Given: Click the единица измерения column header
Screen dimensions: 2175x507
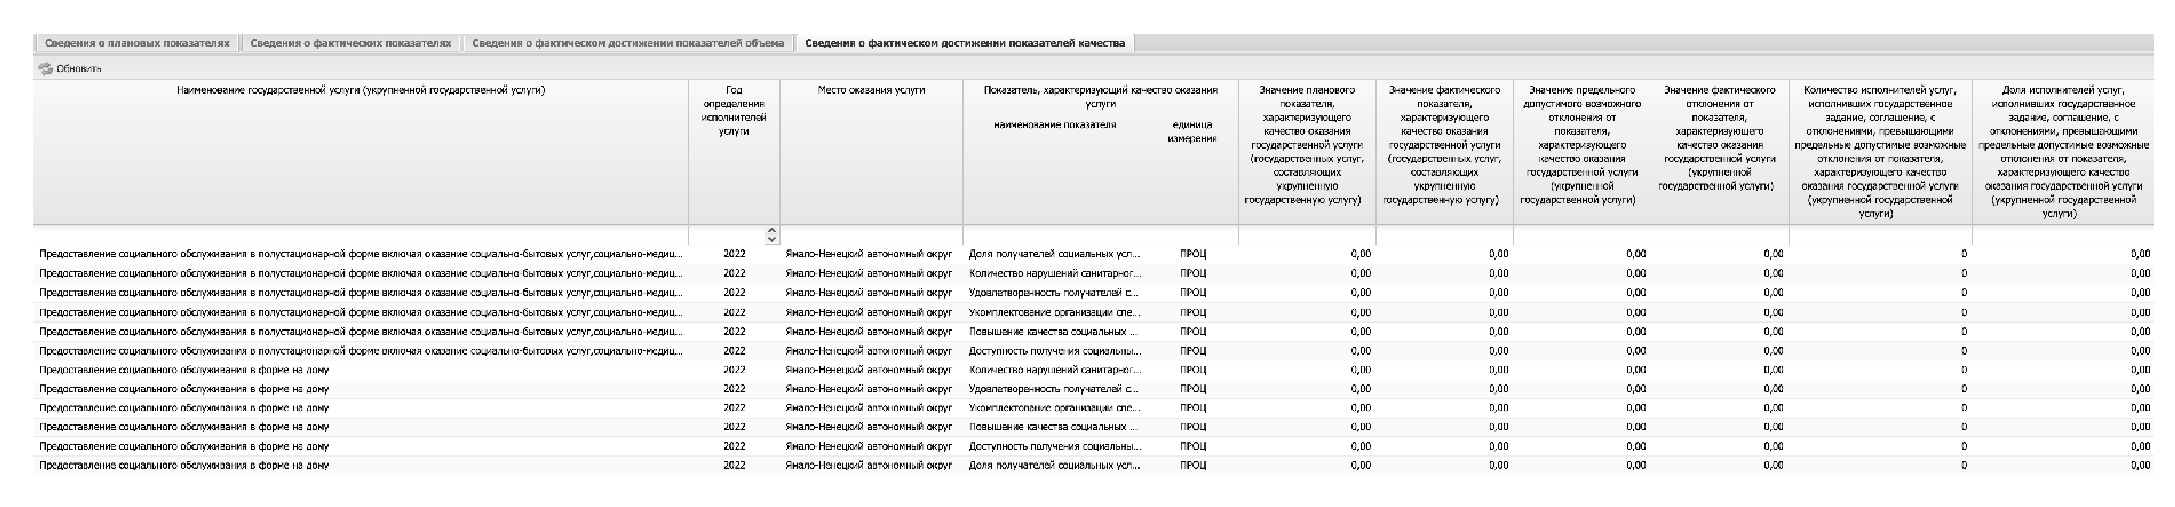Looking at the screenshot, I should coord(1191,131).
